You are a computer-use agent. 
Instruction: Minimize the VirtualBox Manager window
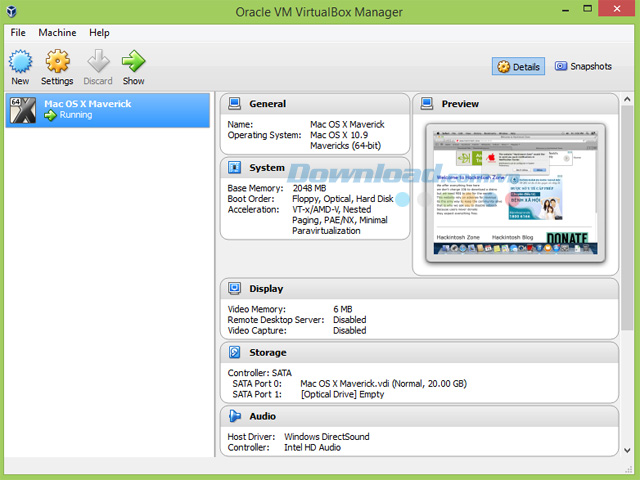(x=565, y=10)
